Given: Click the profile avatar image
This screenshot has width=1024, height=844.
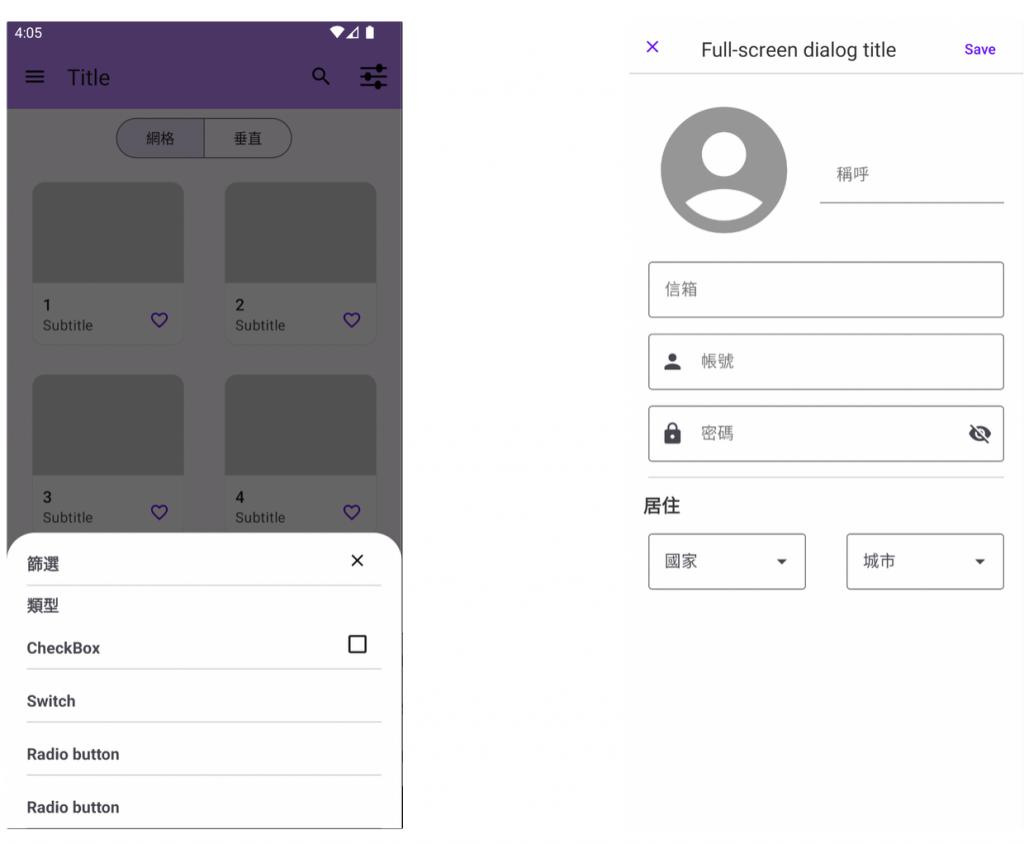Looking at the screenshot, I should click(724, 170).
